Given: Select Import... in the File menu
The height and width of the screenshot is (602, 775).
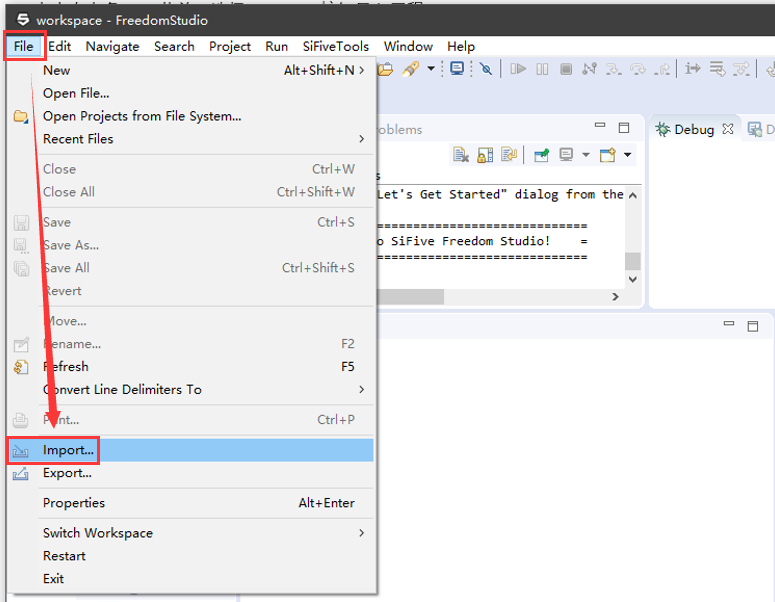Looking at the screenshot, I should (190, 450).
